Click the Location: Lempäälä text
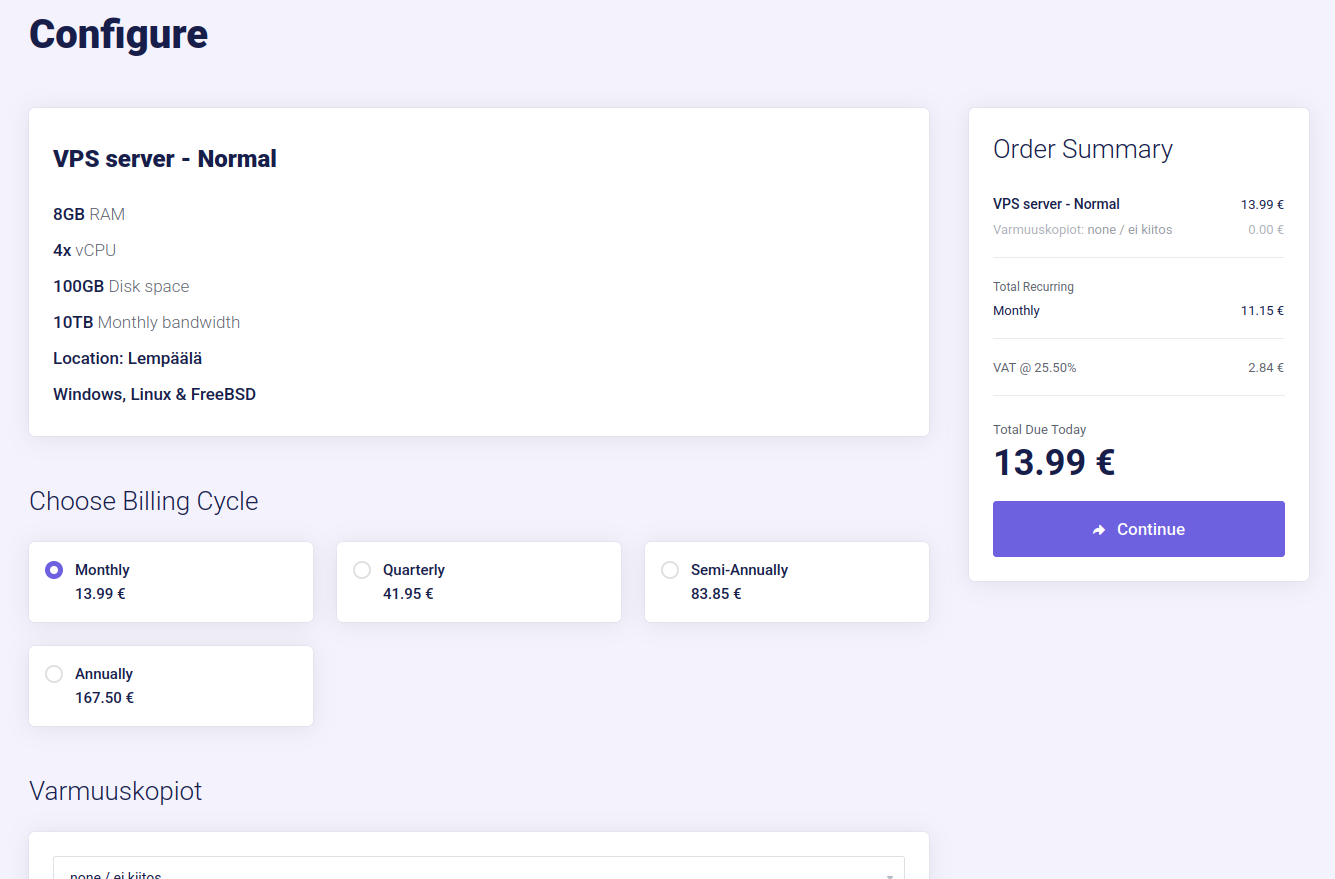Image resolution: width=1335 pixels, height=879 pixels. click(128, 358)
